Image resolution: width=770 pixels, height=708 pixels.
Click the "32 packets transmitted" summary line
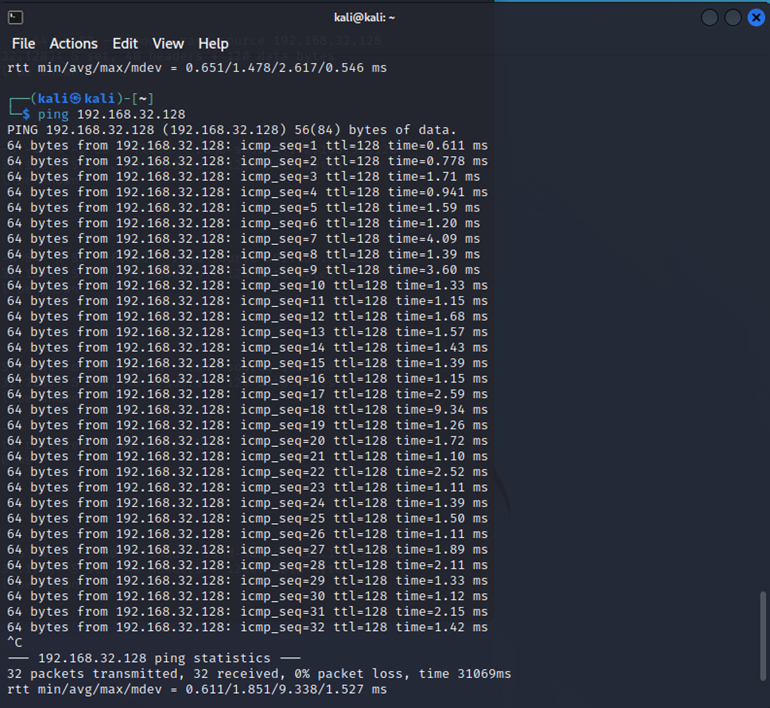[259, 674]
